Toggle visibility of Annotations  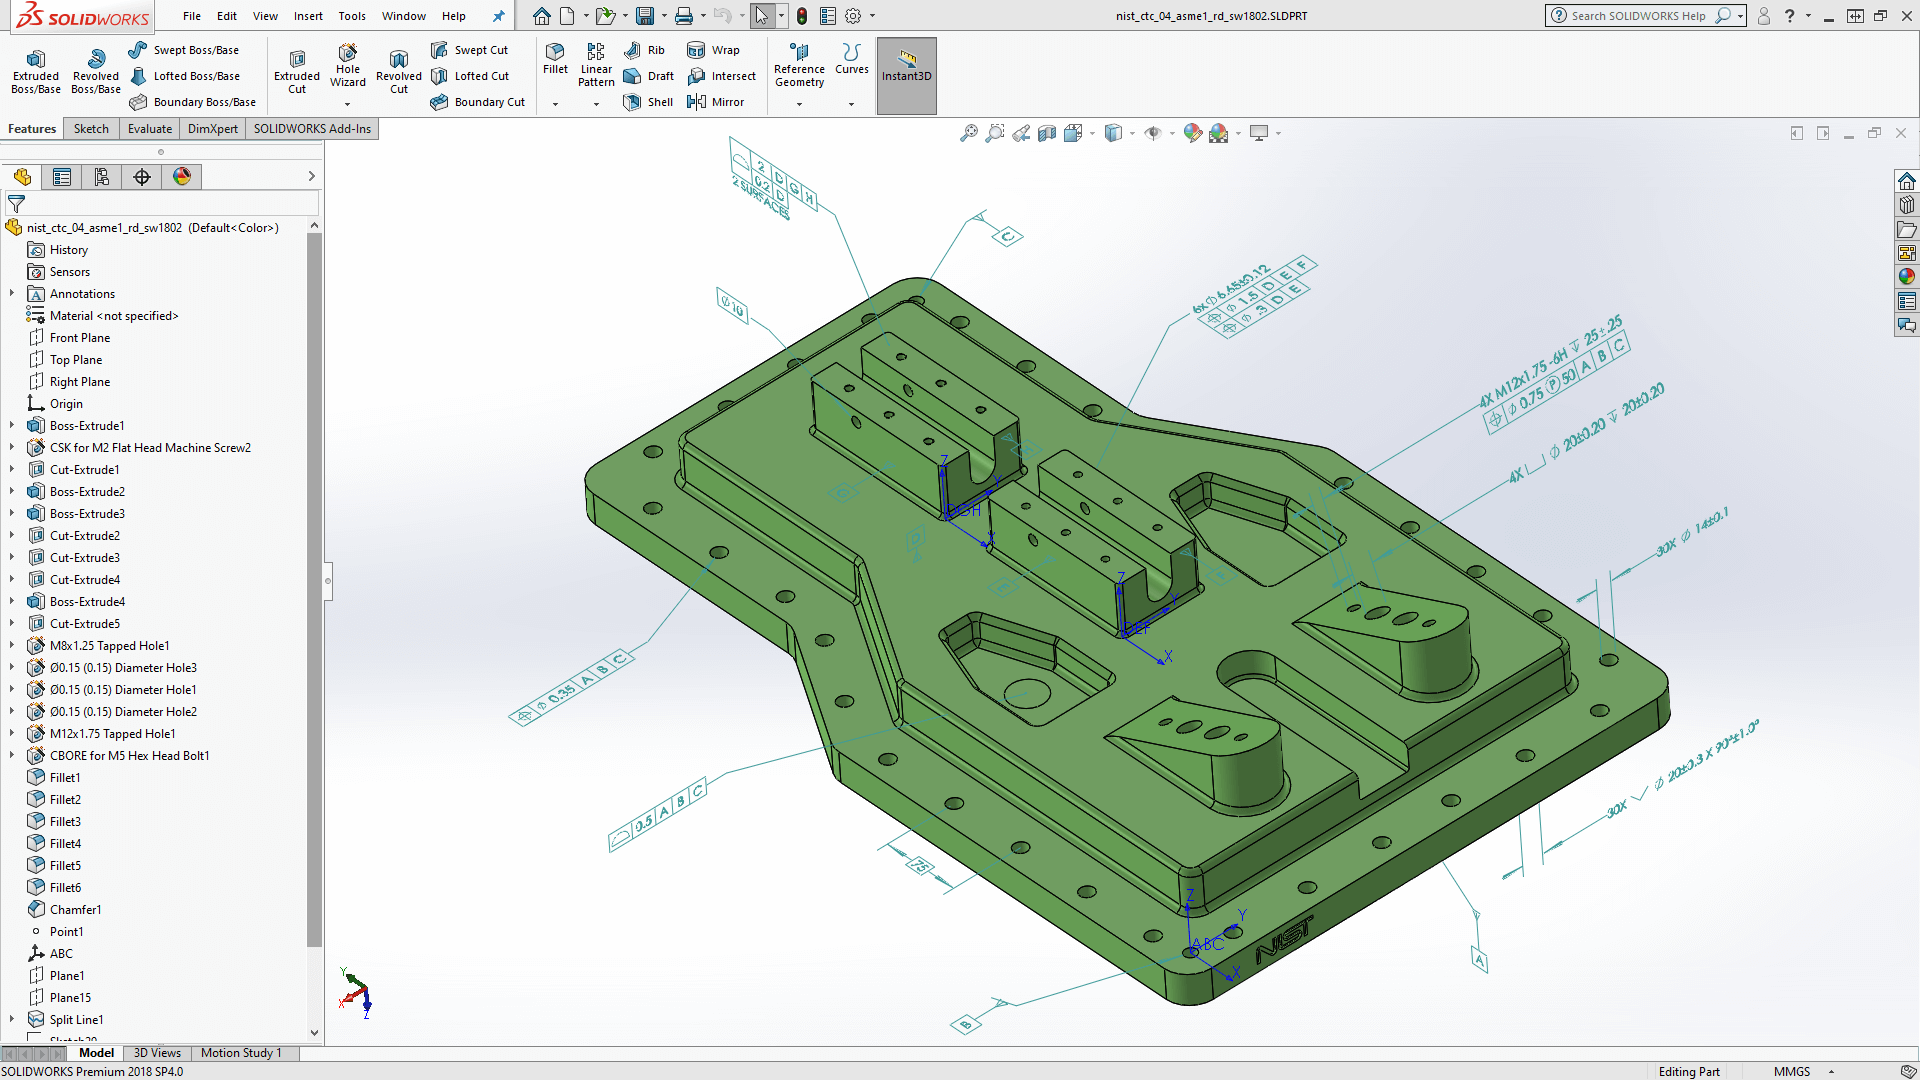(x=82, y=293)
